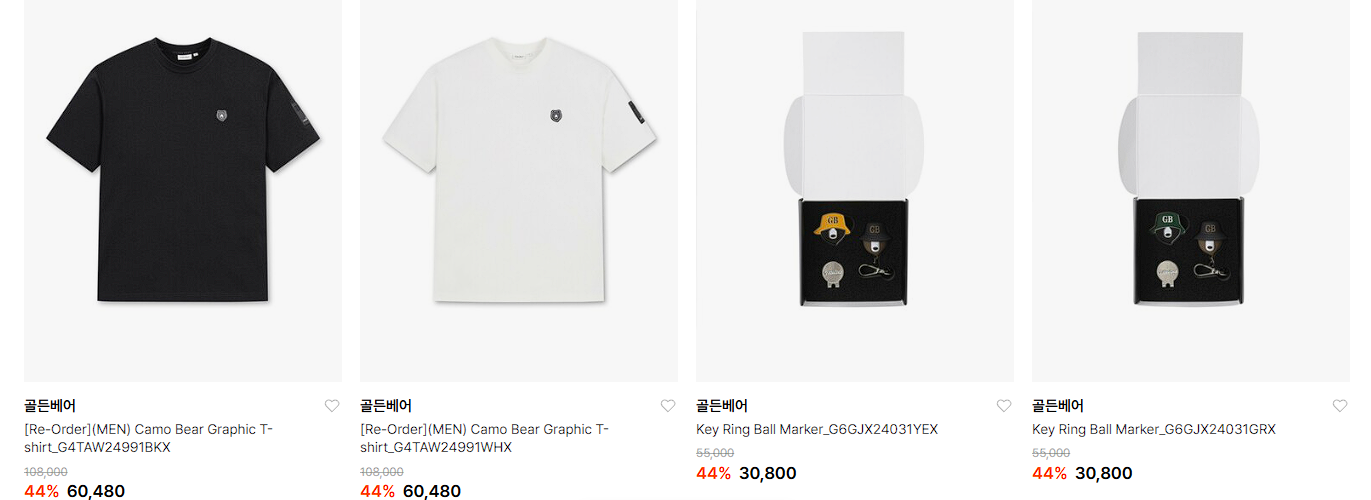Click 60,480 sale price of black T-shirt

pos(96,491)
